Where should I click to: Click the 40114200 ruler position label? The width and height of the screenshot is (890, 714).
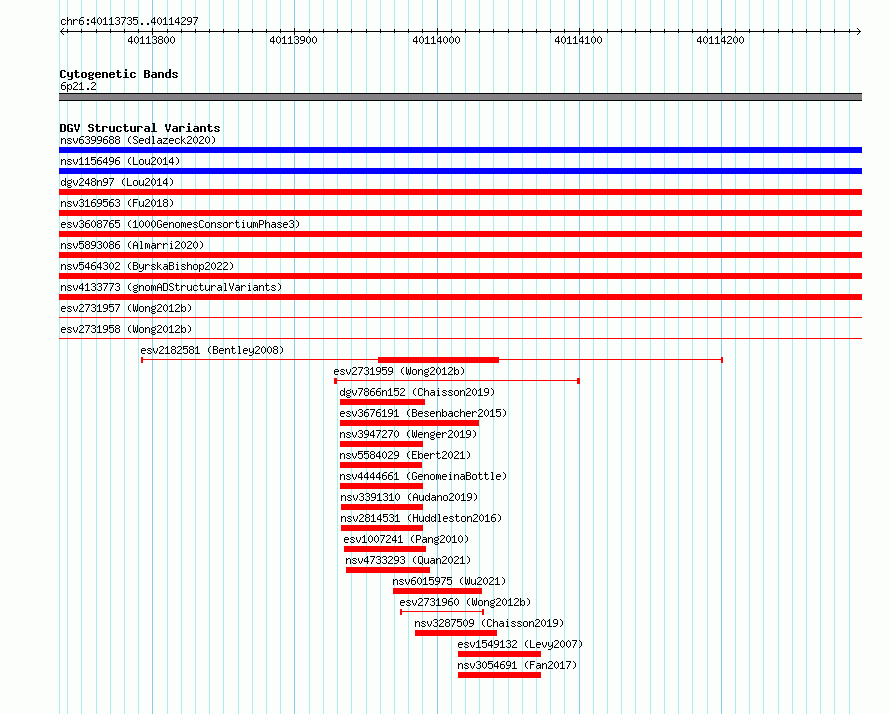720,40
